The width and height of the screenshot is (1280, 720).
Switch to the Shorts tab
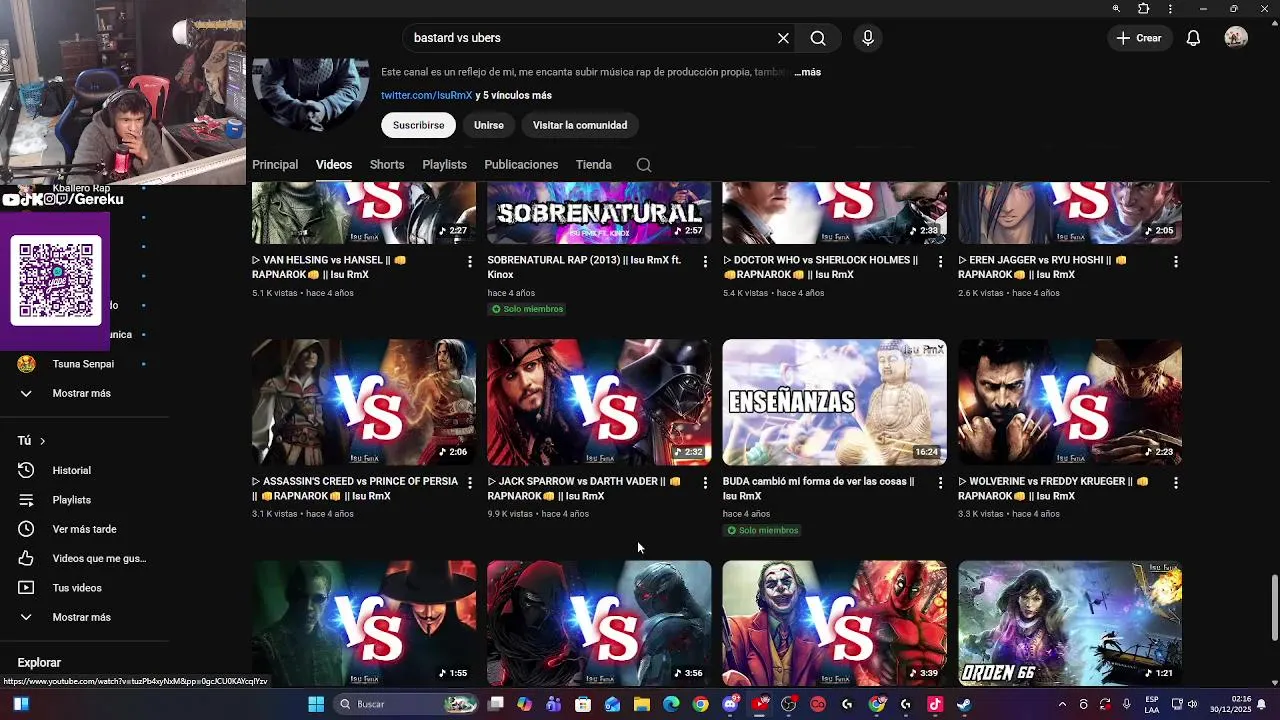(387, 164)
